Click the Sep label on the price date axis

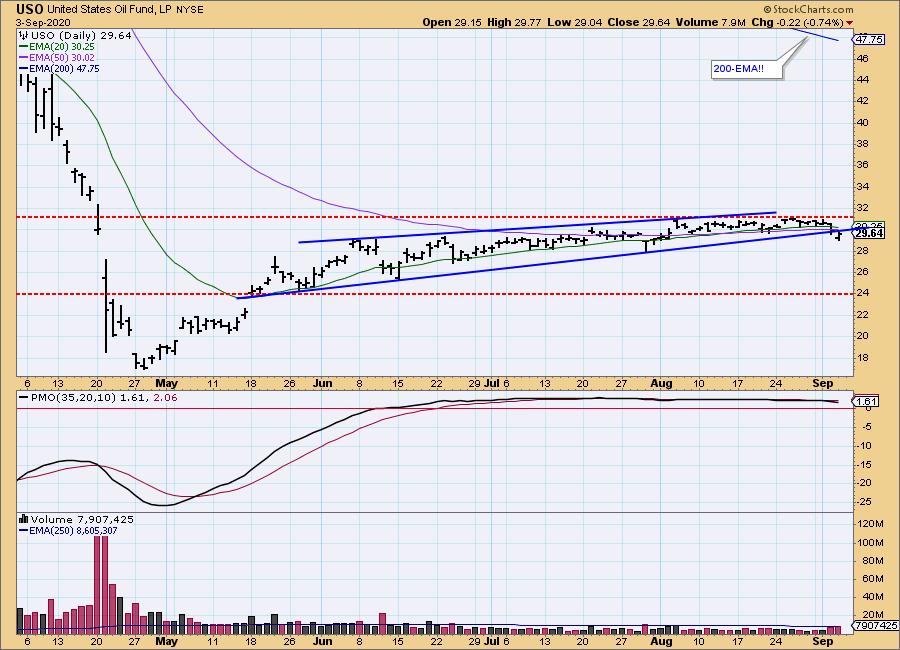click(x=823, y=383)
